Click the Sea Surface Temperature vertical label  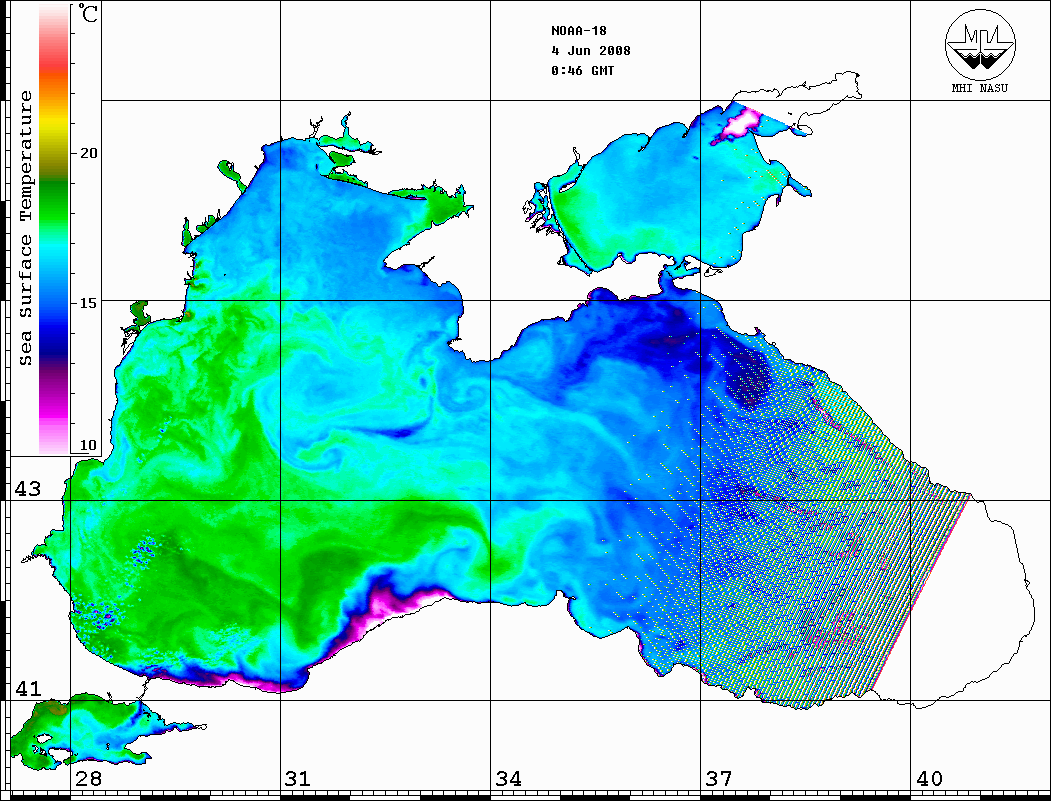click(x=25, y=228)
